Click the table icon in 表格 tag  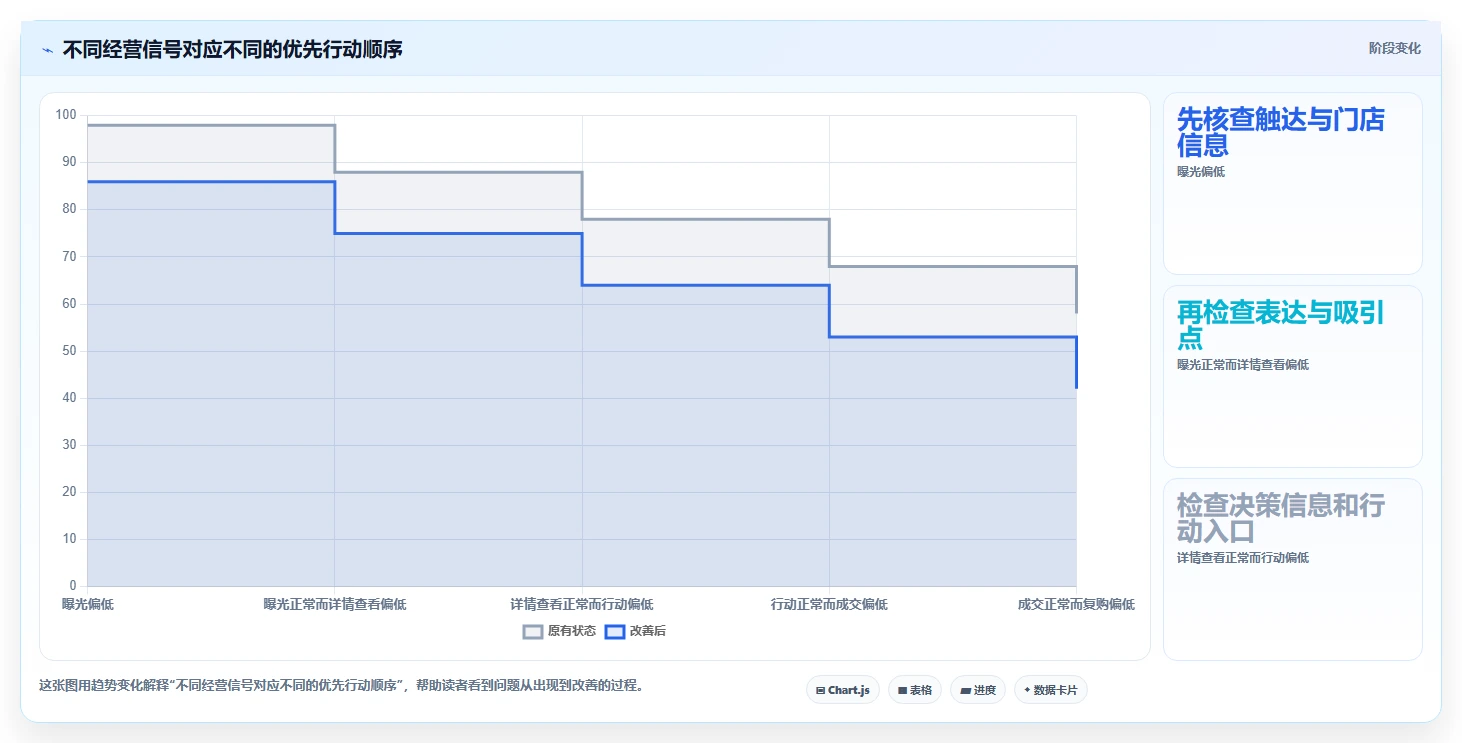click(x=902, y=690)
